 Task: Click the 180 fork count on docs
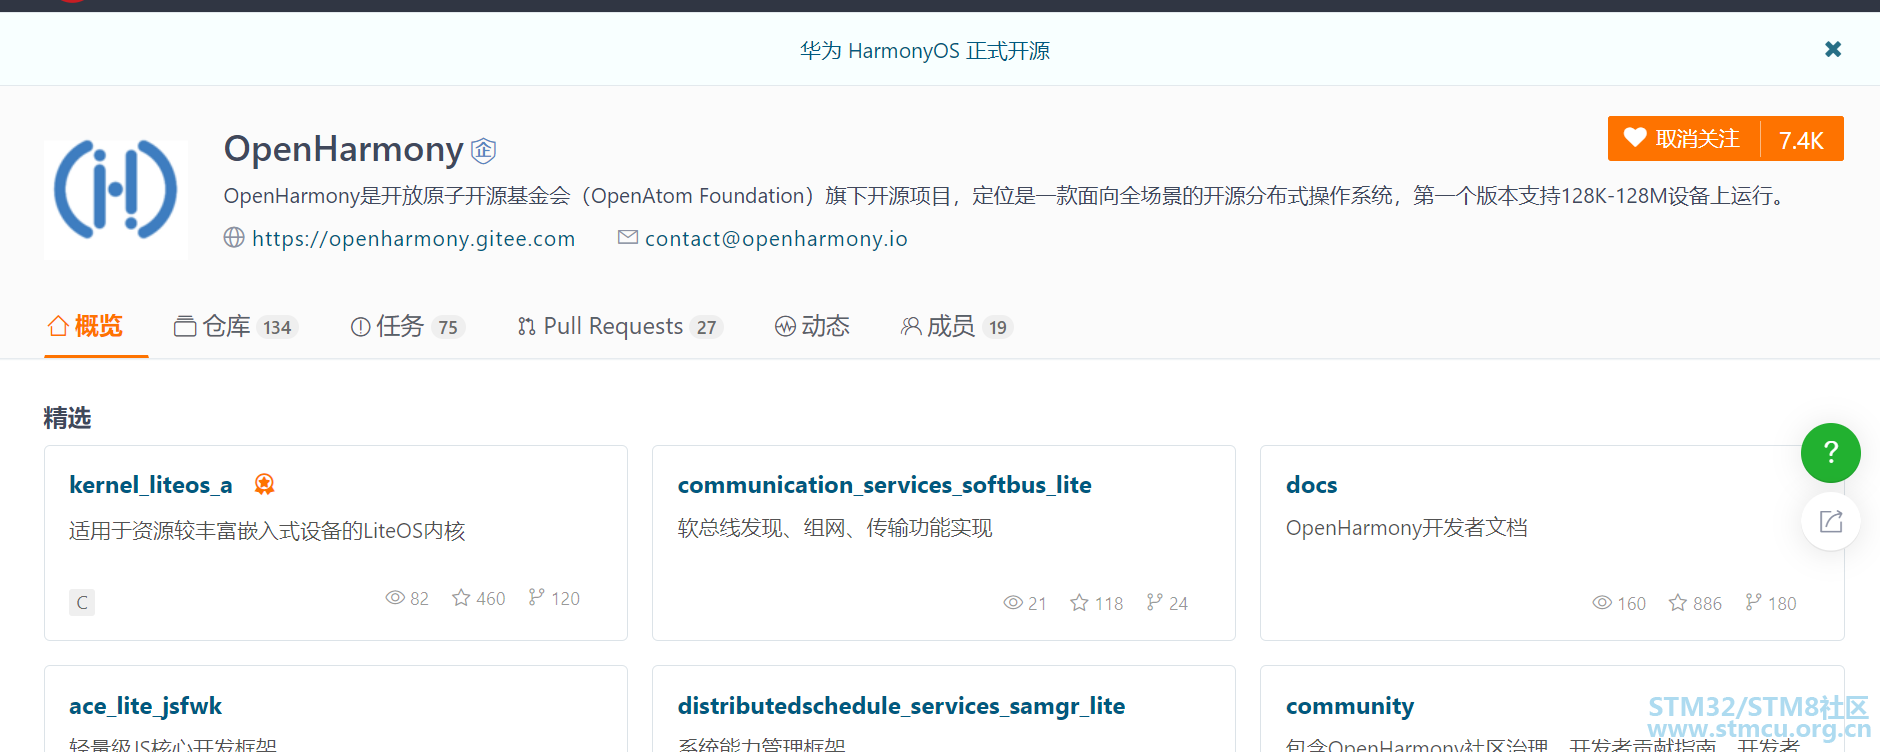coord(1782,604)
